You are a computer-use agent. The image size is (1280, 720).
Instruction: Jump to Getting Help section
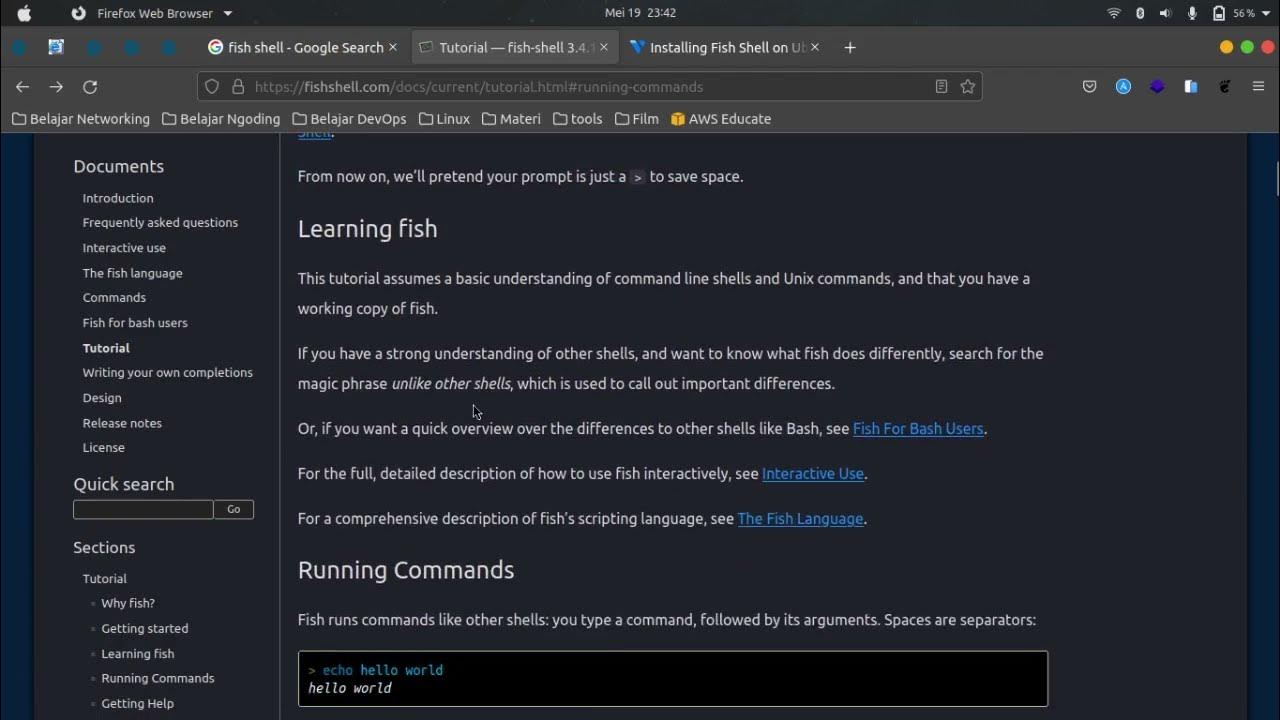coord(137,704)
